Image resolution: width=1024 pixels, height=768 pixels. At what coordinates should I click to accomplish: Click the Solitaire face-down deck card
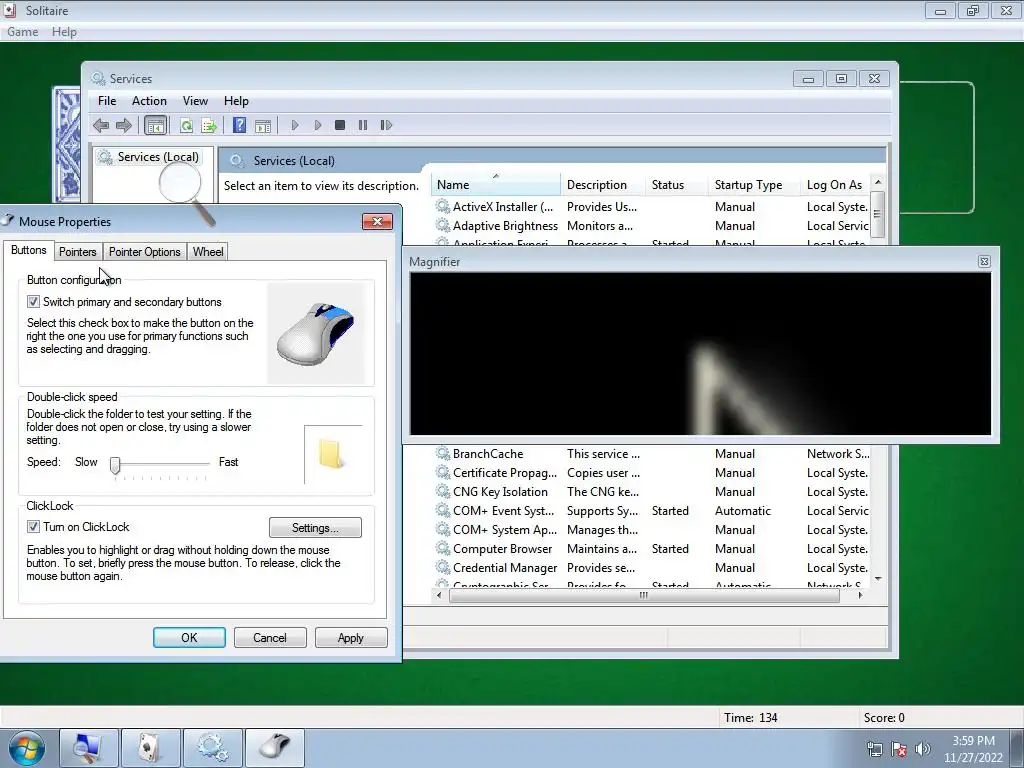click(x=66, y=145)
